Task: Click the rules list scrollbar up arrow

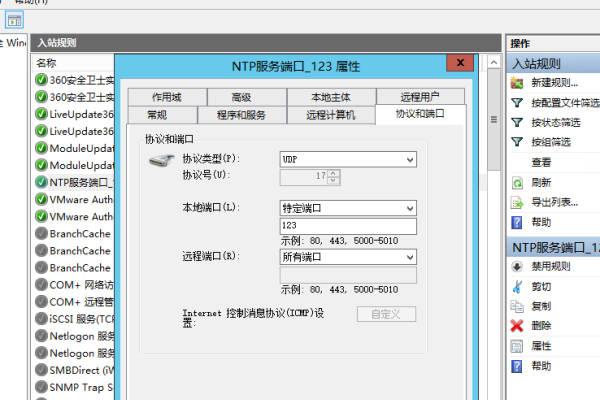Action: [x=494, y=62]
